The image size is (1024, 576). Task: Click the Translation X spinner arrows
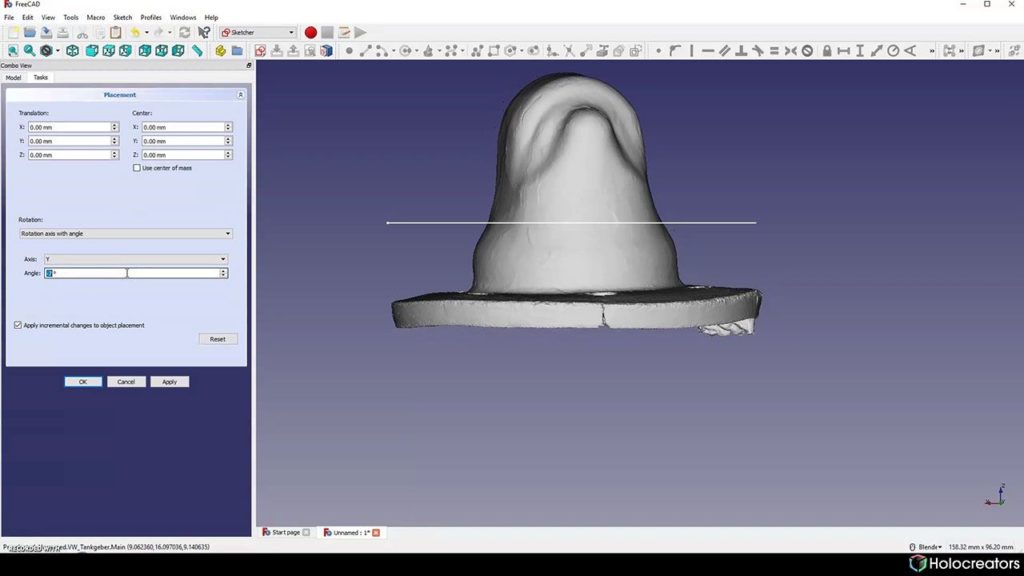(114, 127)
